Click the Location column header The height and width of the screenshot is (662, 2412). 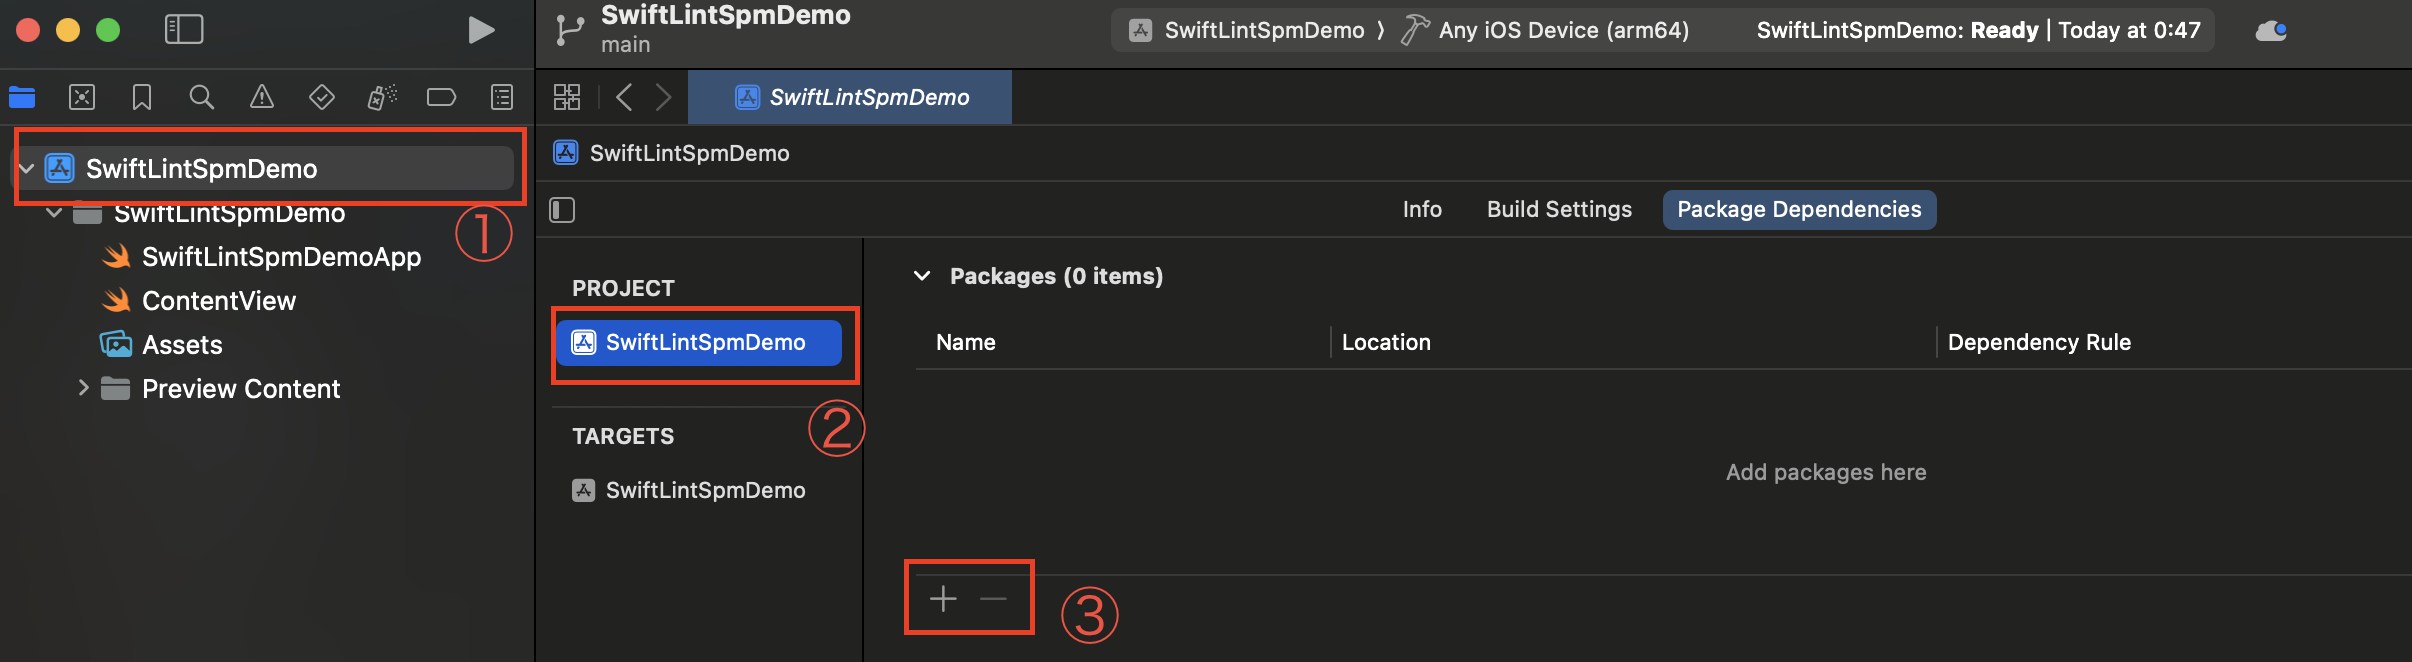[1386, 342]
